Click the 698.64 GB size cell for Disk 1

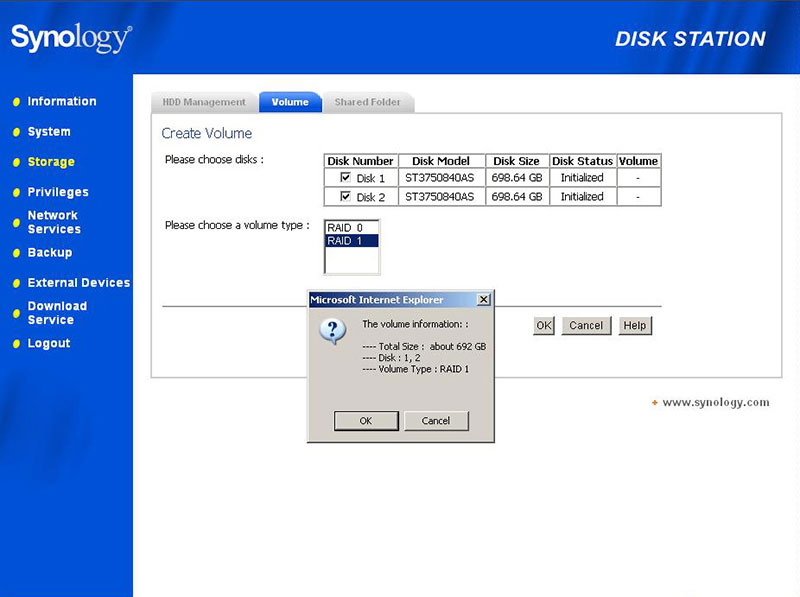point(517,178)
